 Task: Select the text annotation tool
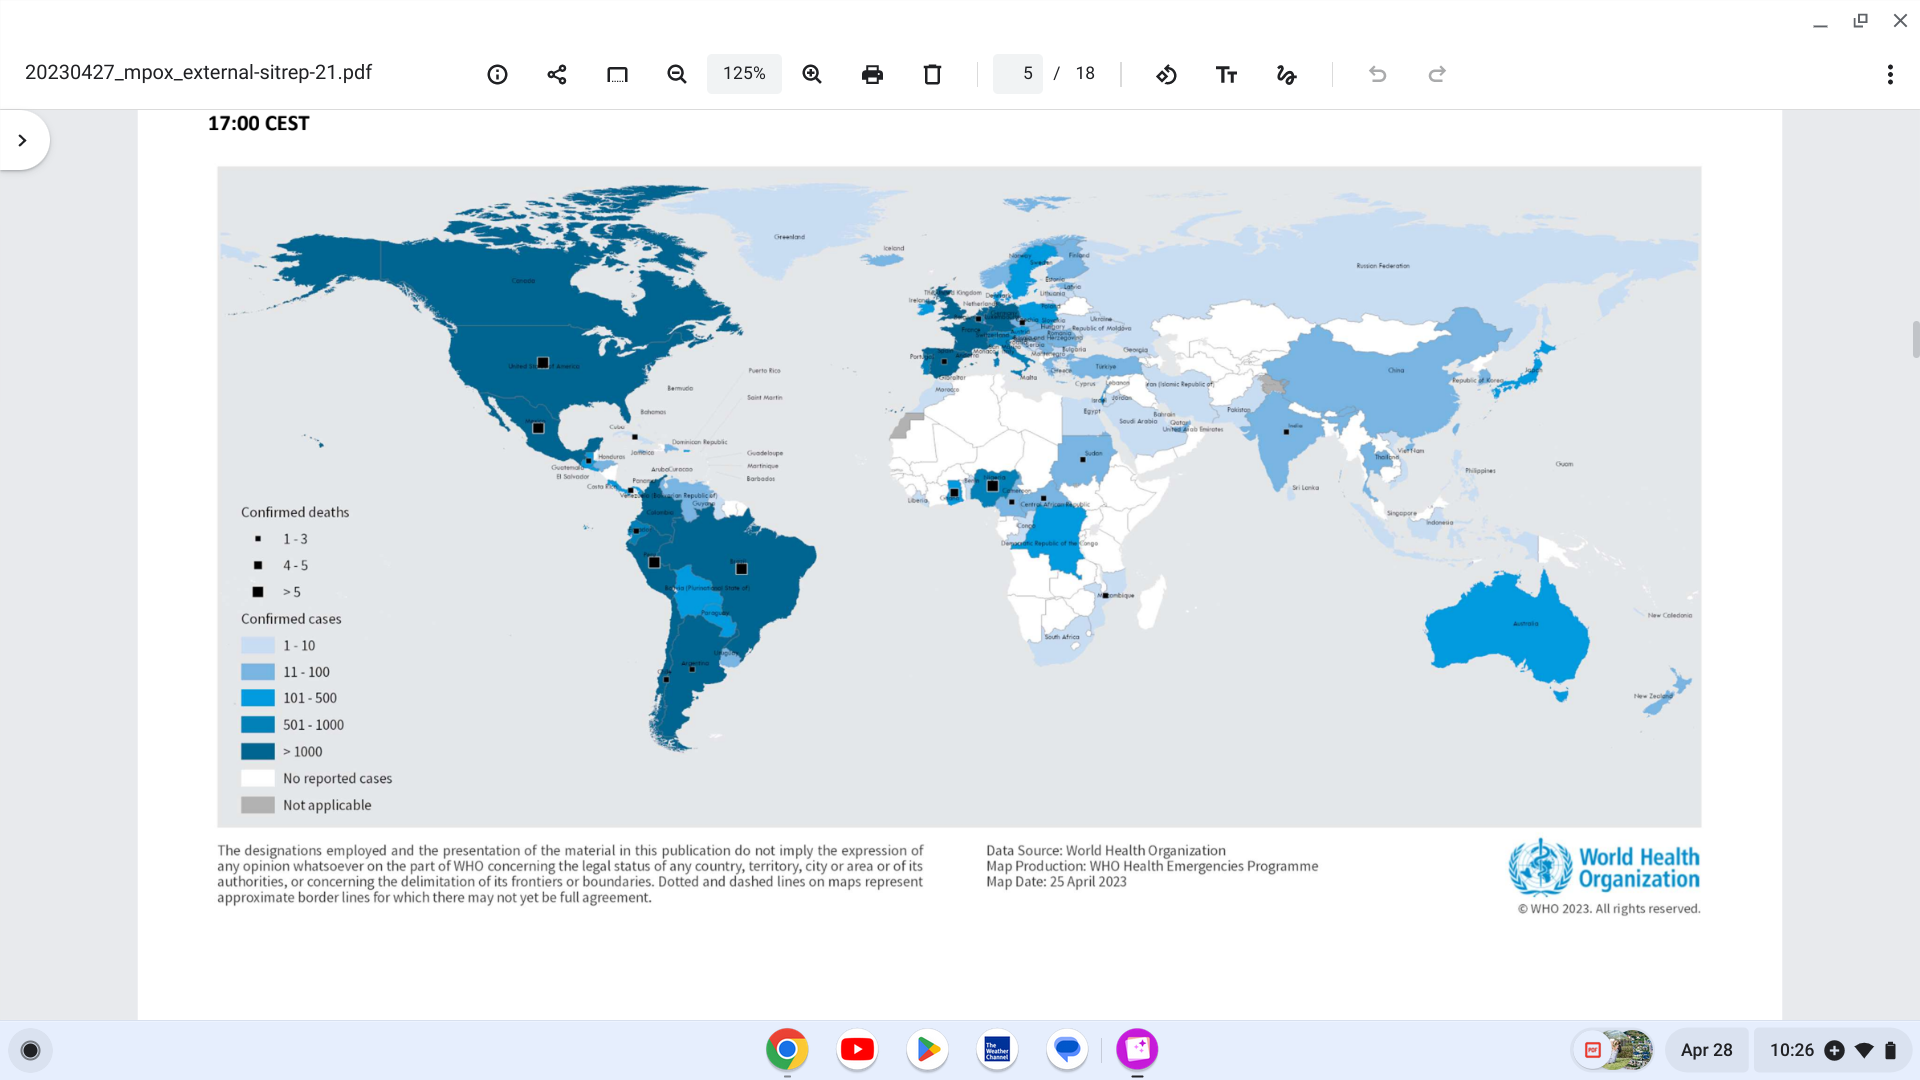pos(1226,74)
